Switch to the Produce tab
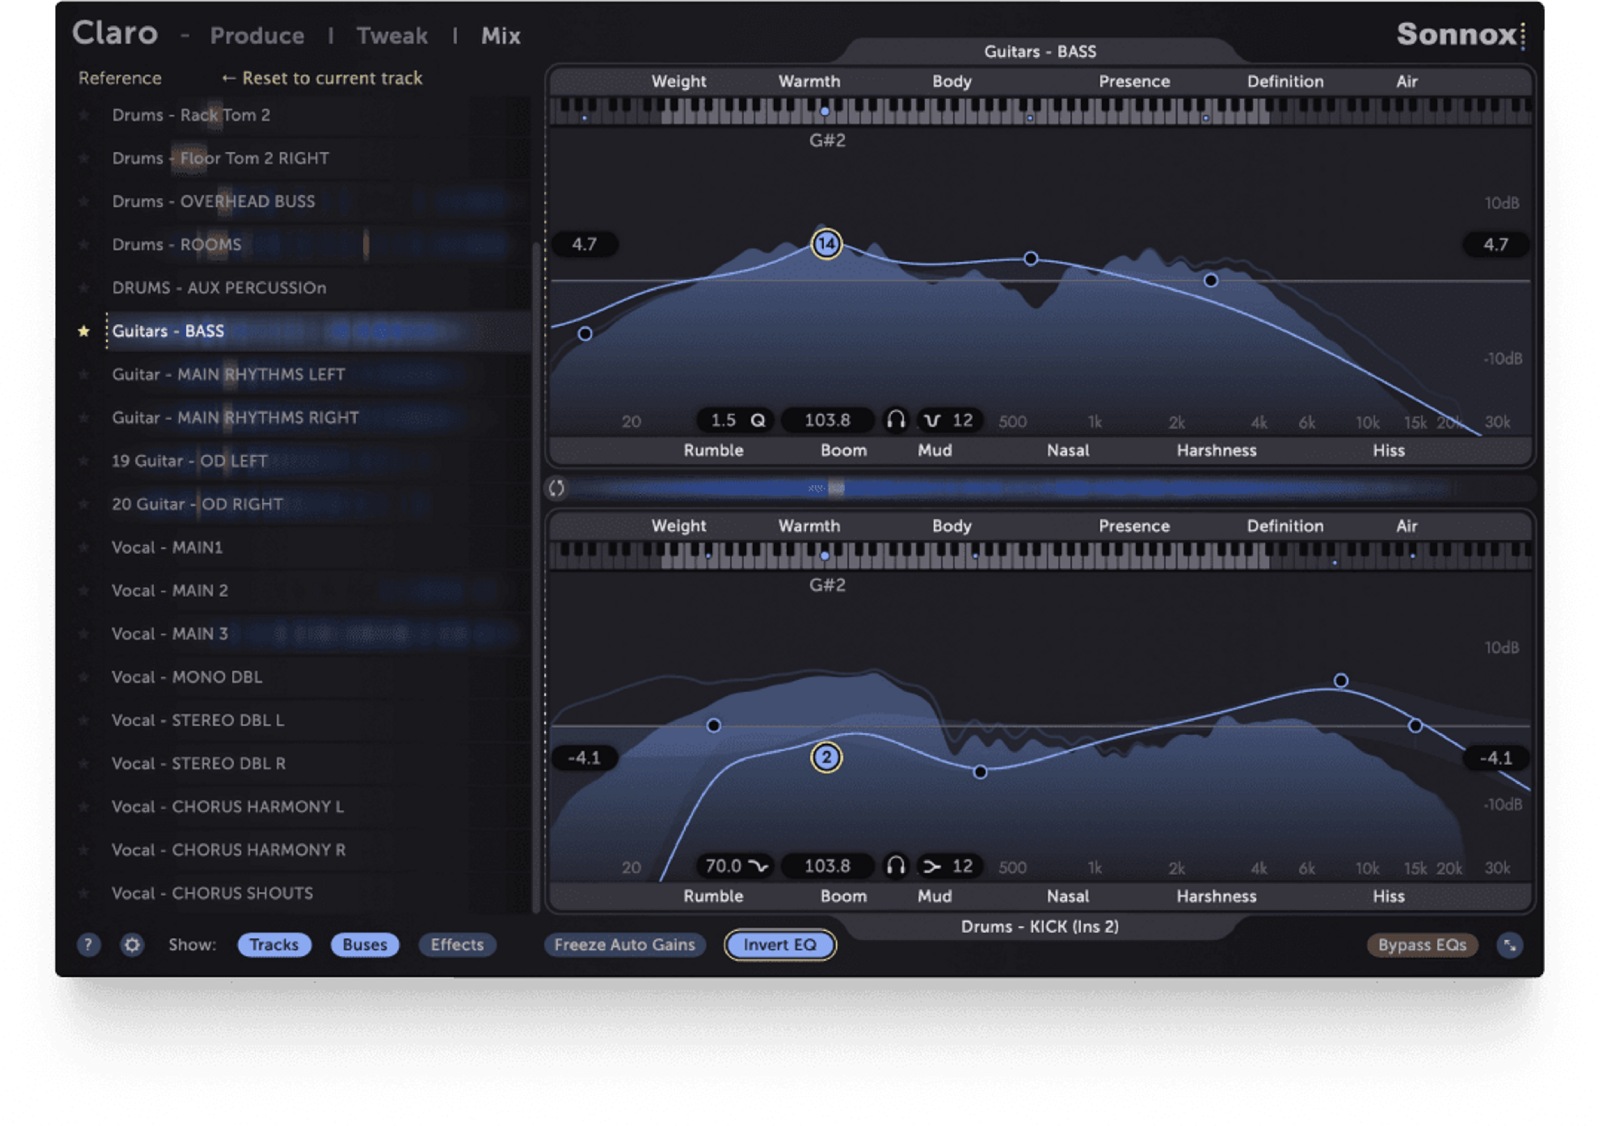1600x1126 pixels. click(257, 35)
